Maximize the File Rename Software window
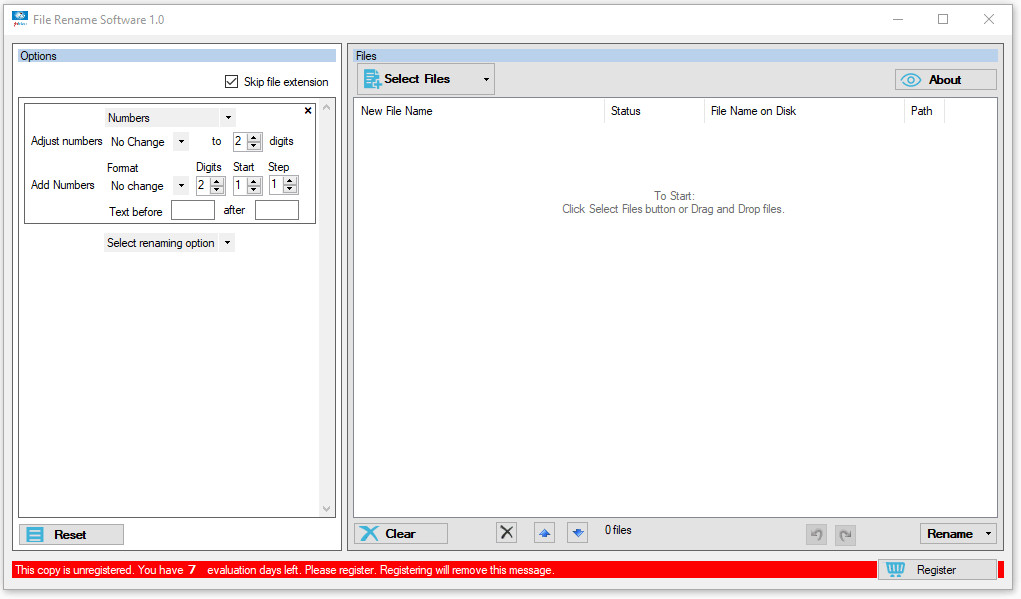The image size is (1021, 599). click(943, 19)
